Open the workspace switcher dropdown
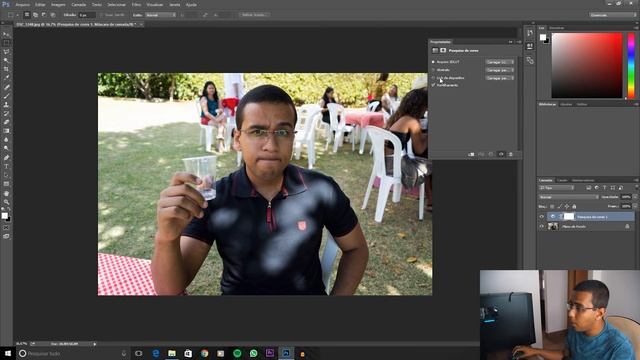 click(x=613, y=15)
